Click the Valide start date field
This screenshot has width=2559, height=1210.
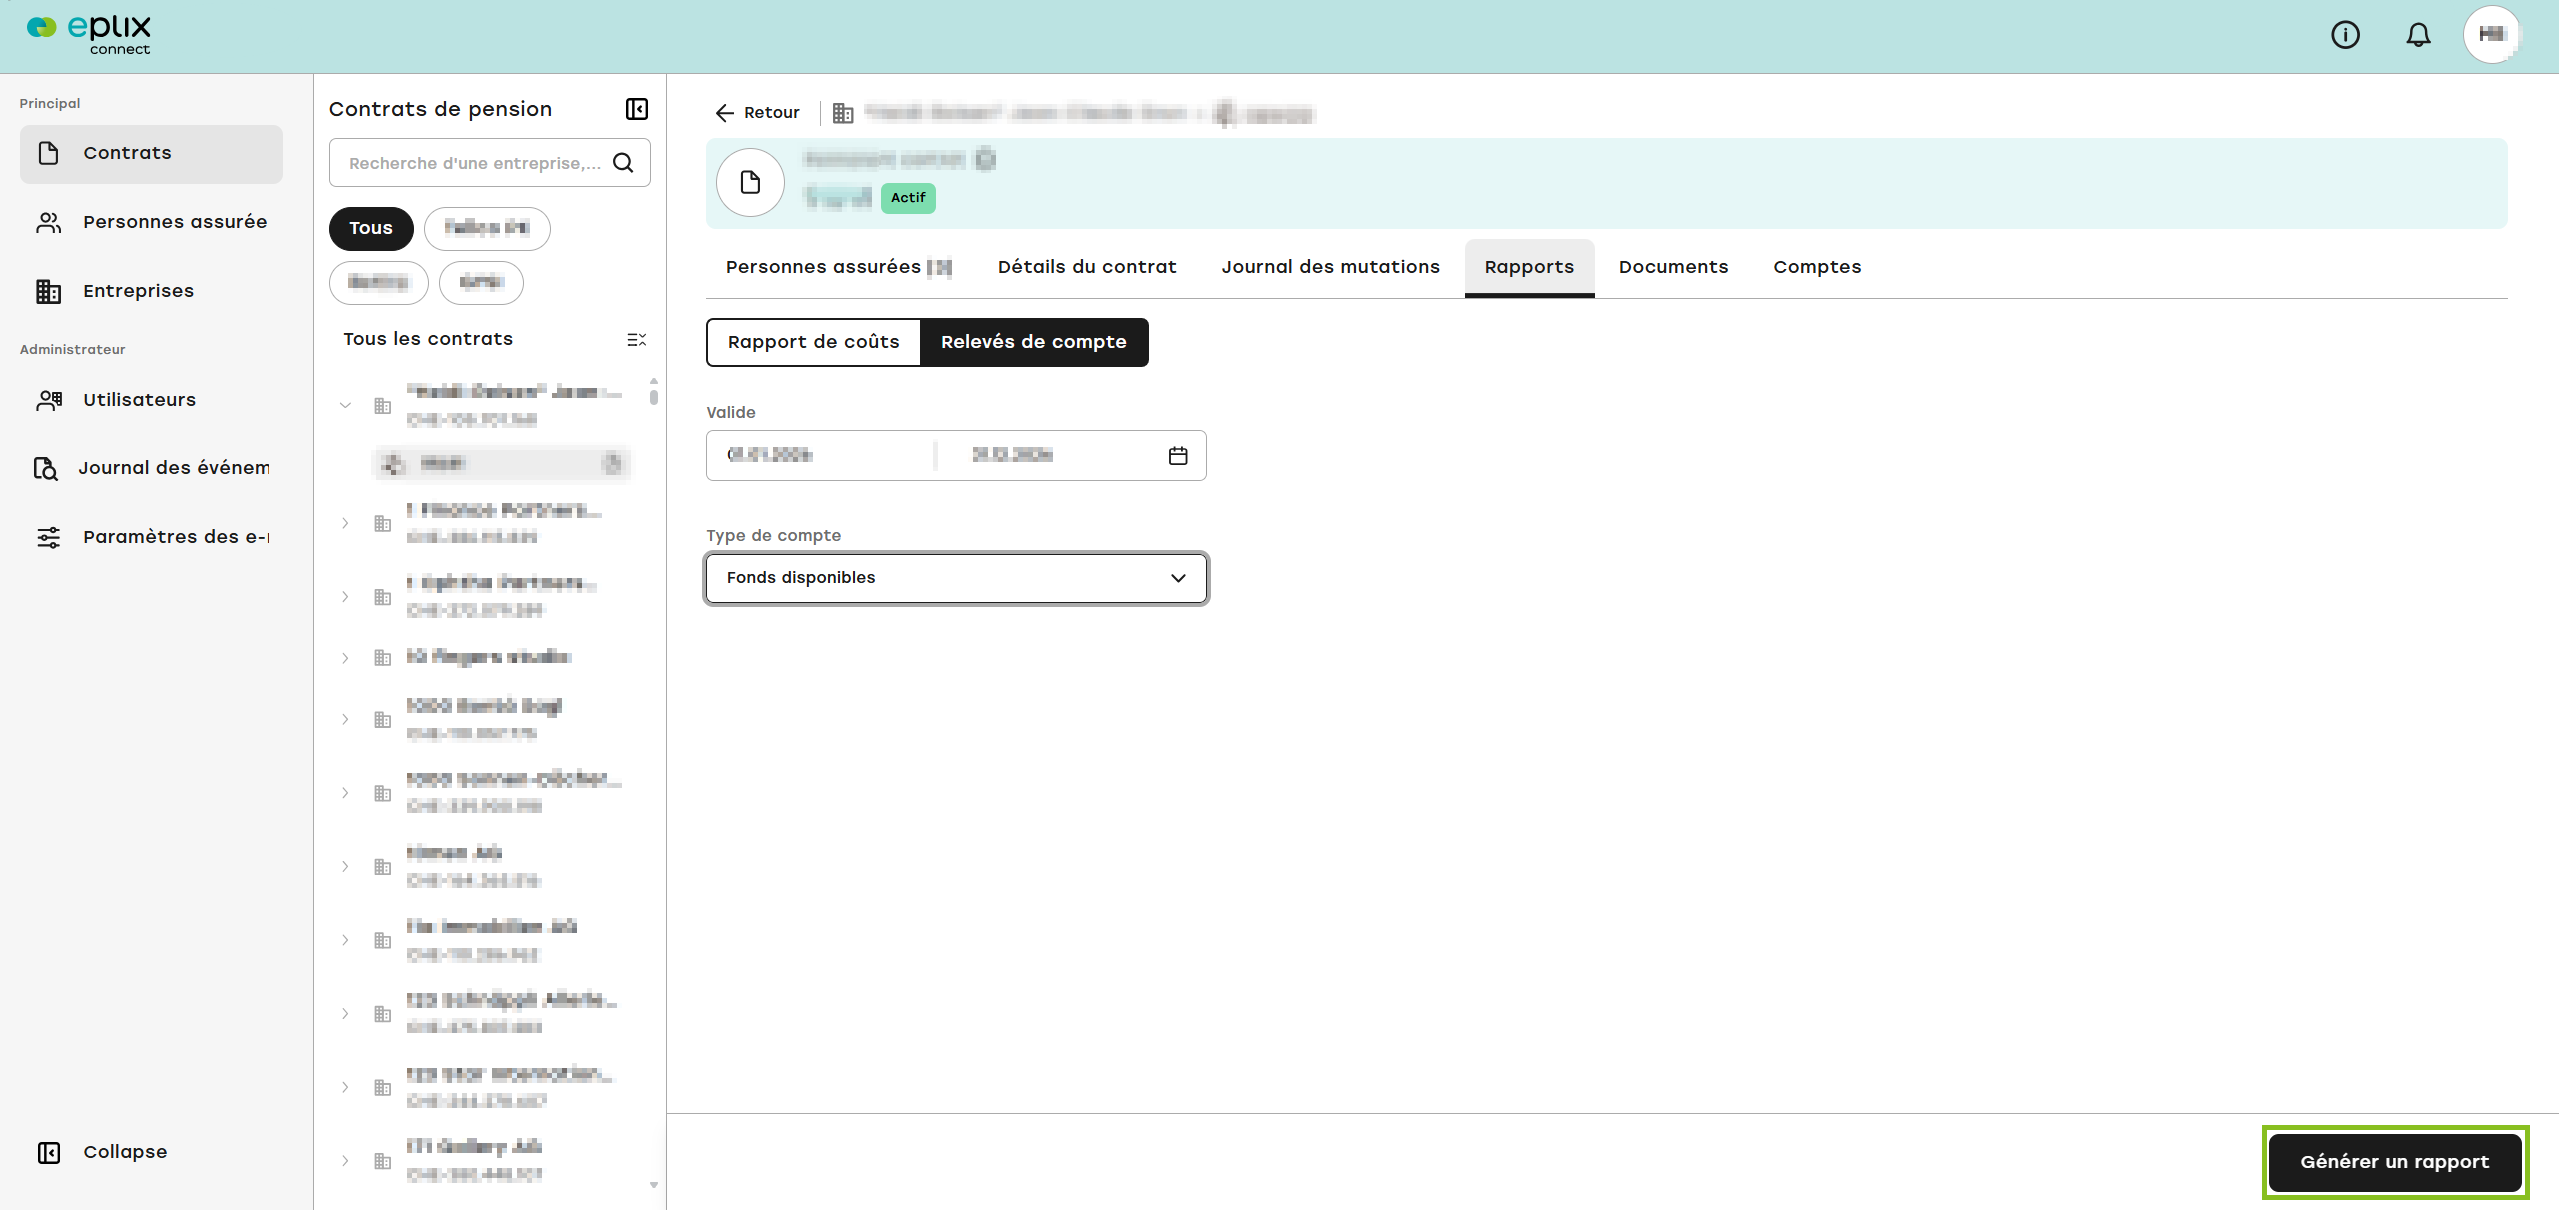820,456
